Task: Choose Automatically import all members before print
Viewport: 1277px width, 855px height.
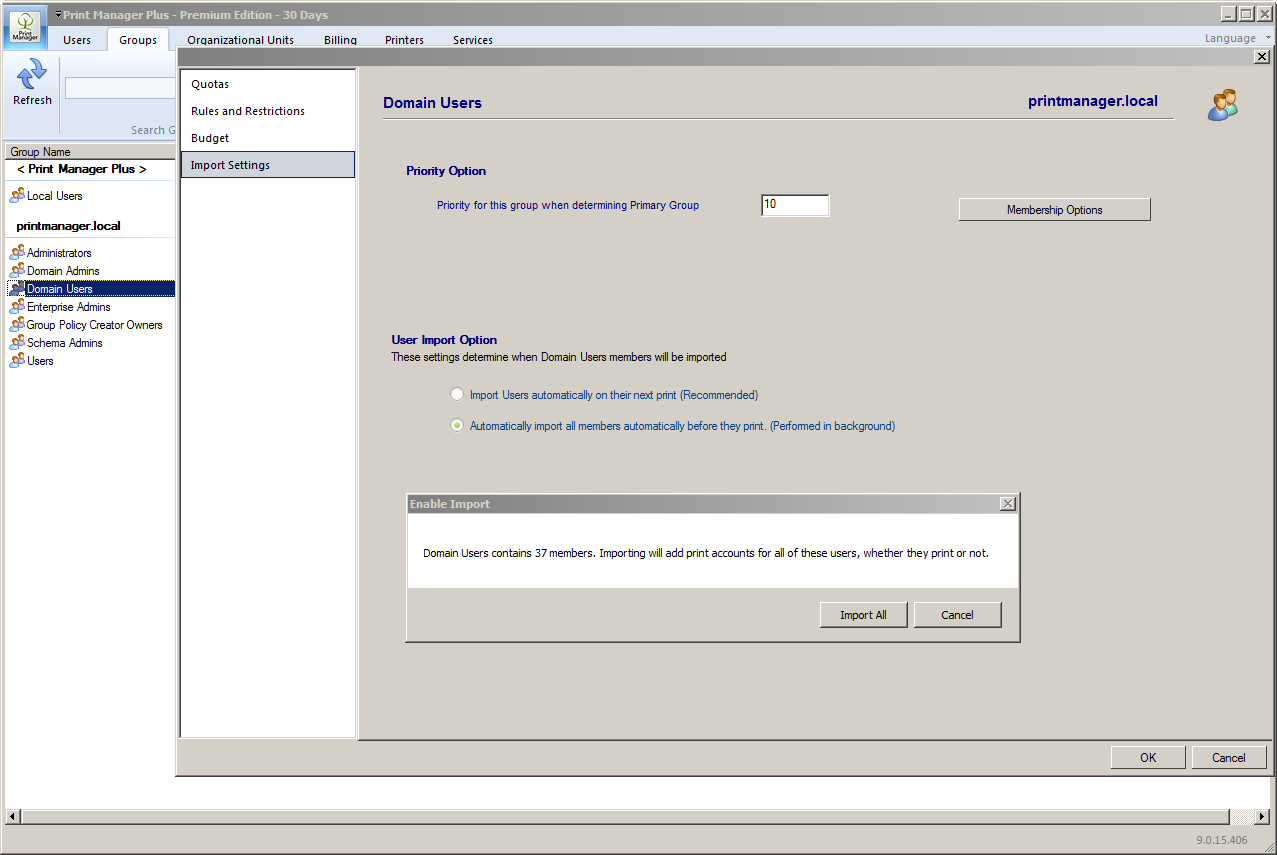Action: point(457,426)
